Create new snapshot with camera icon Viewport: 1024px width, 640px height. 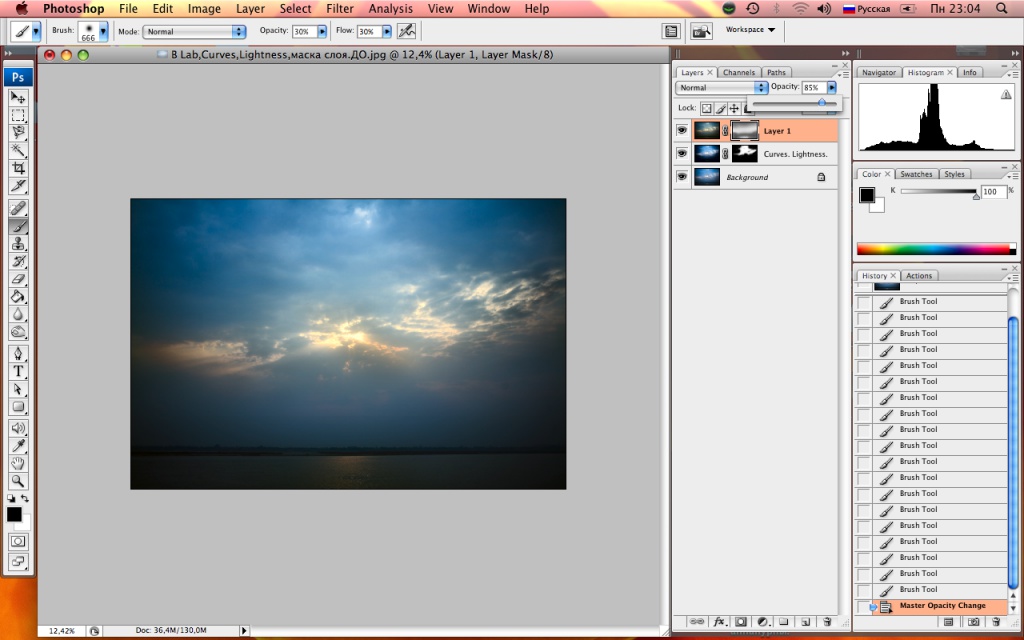click(973, 622)
